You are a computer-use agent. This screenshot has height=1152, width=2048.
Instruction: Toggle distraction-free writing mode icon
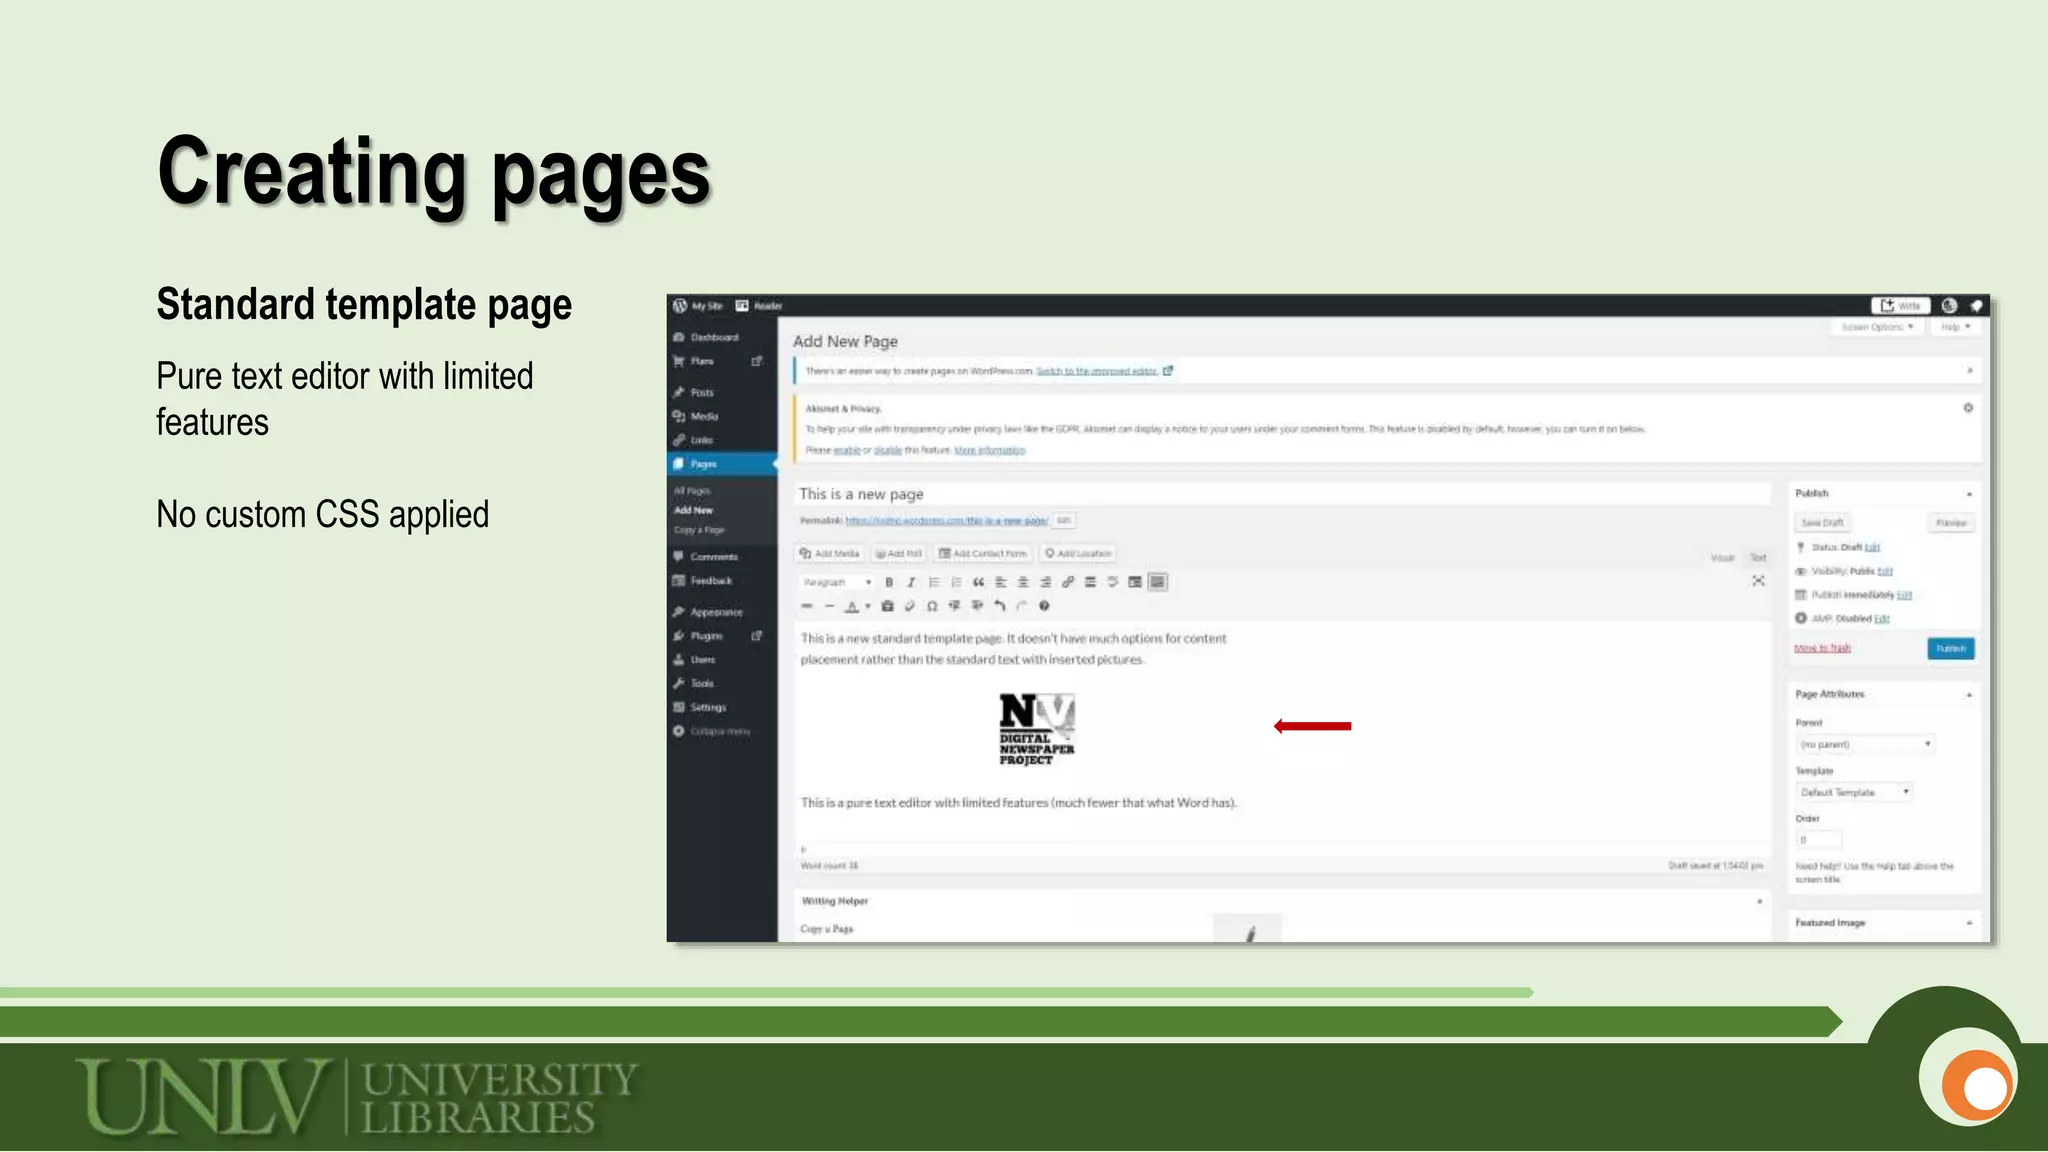(1758, 581)
